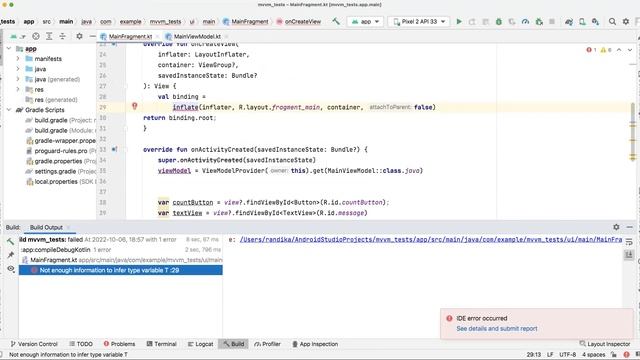The height and width of the screenshot is (360, 640).
Task: Open the Profiler tool window
Action: [x=267, y=344]
